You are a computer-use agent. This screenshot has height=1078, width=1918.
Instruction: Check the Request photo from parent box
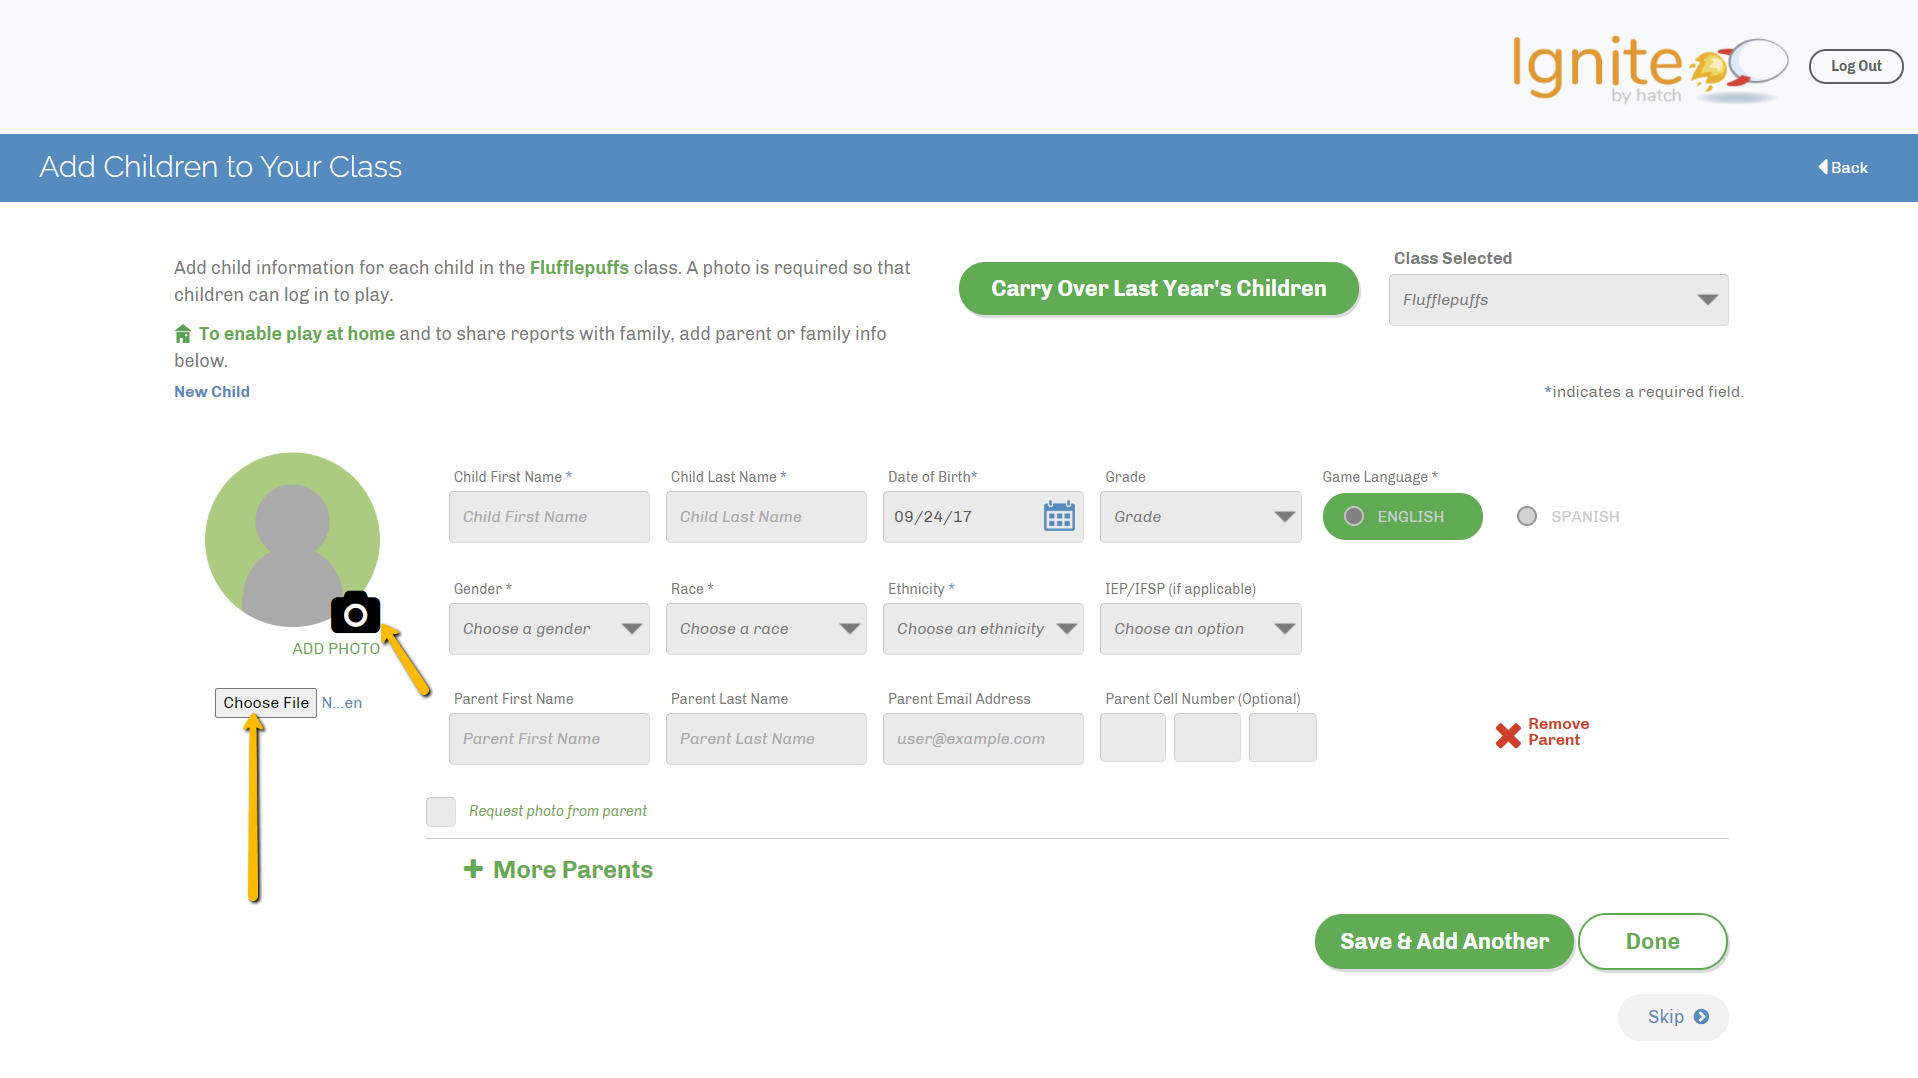coord(441,811)
